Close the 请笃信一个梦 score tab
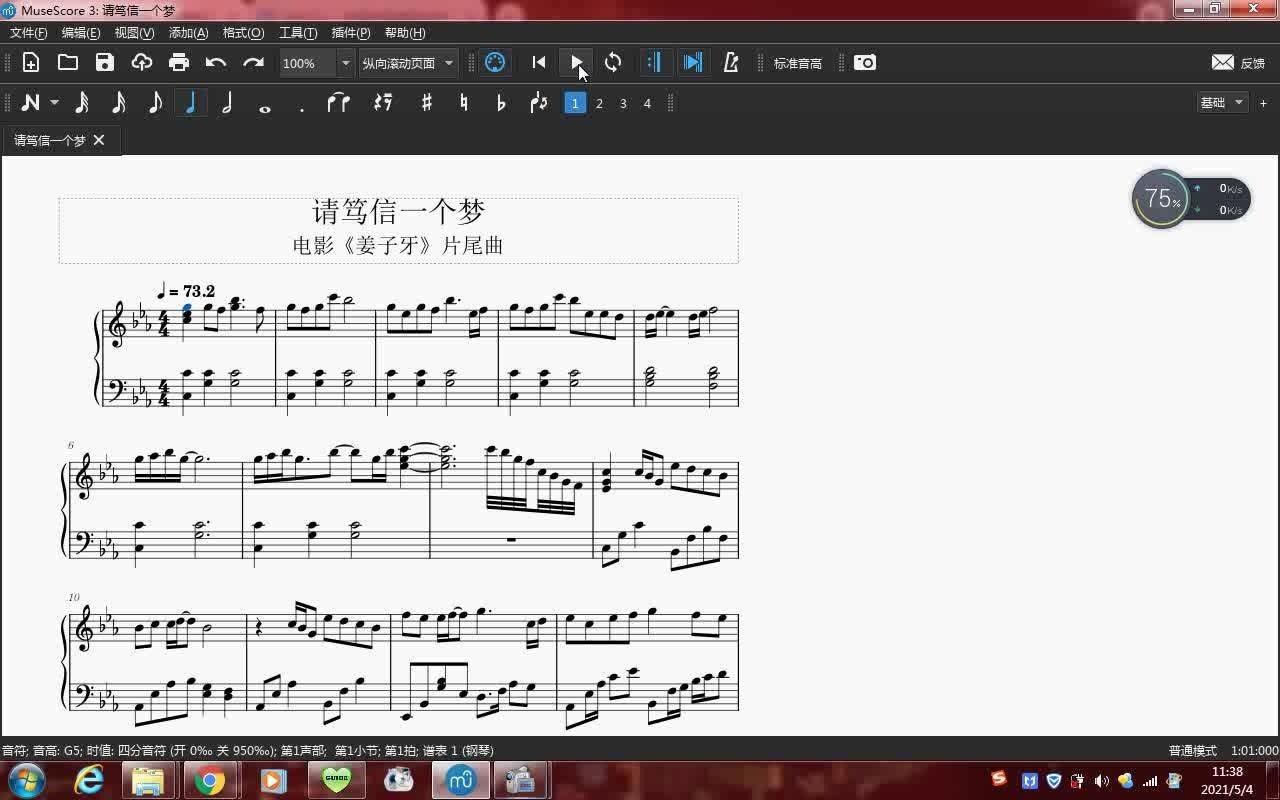Screen dimensions: 1280x800 (x=99, y=140)
